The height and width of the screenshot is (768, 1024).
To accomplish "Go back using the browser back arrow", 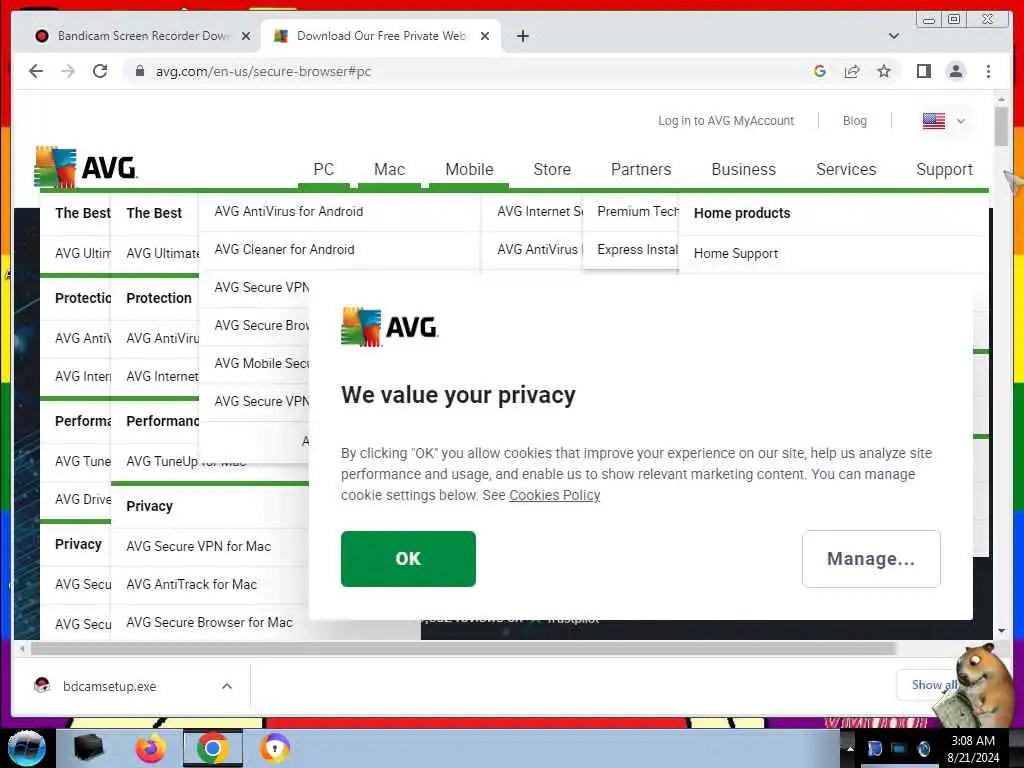I will coord(36,71).
